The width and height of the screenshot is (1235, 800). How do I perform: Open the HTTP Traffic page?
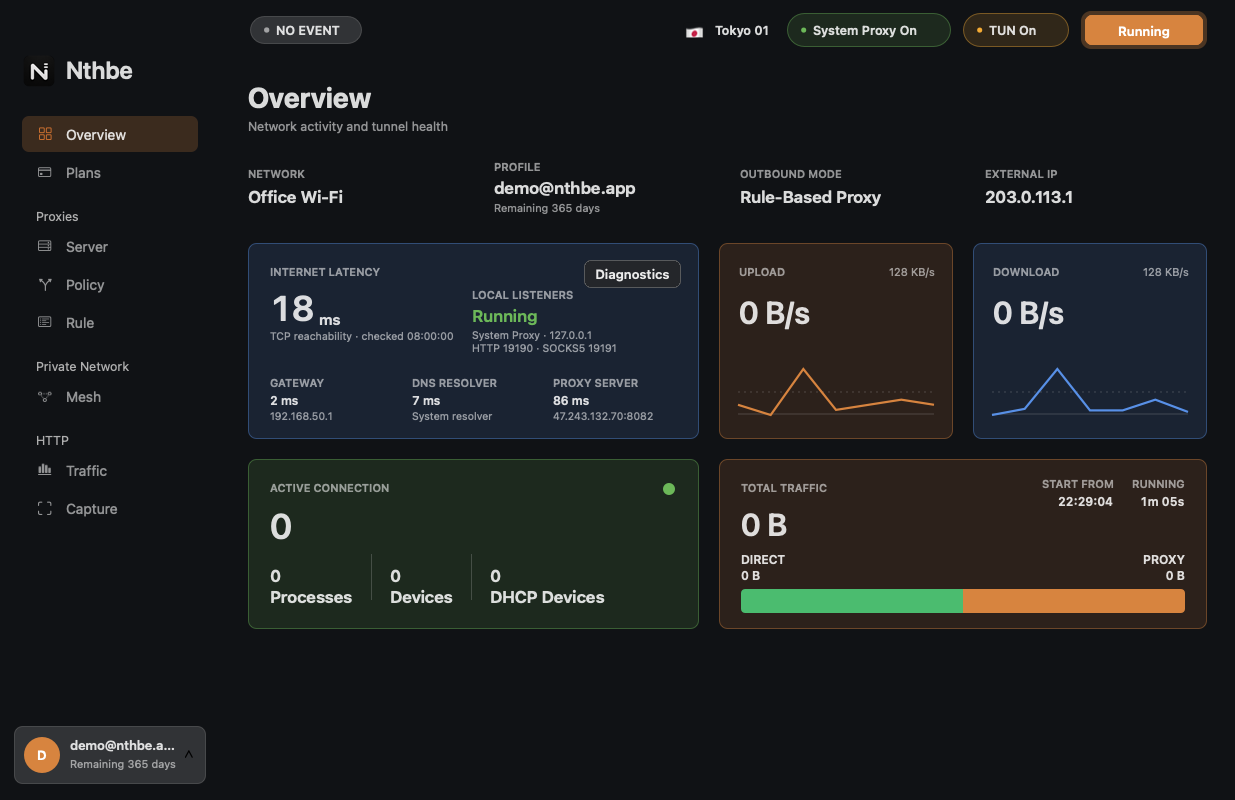110,470
